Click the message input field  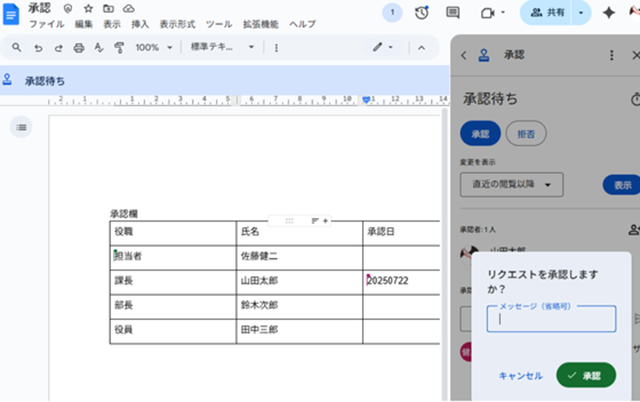(x=551, y=319)
